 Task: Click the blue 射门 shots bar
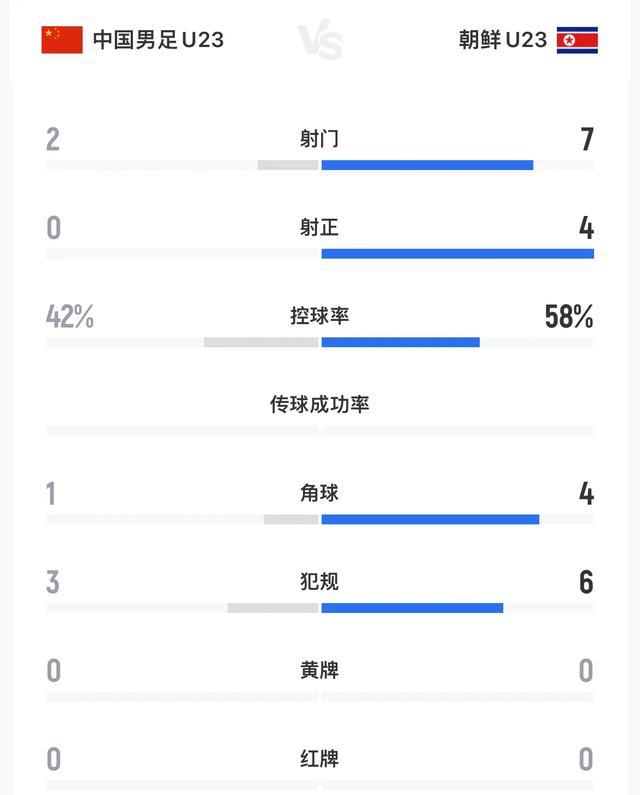(x=427, y=165)
